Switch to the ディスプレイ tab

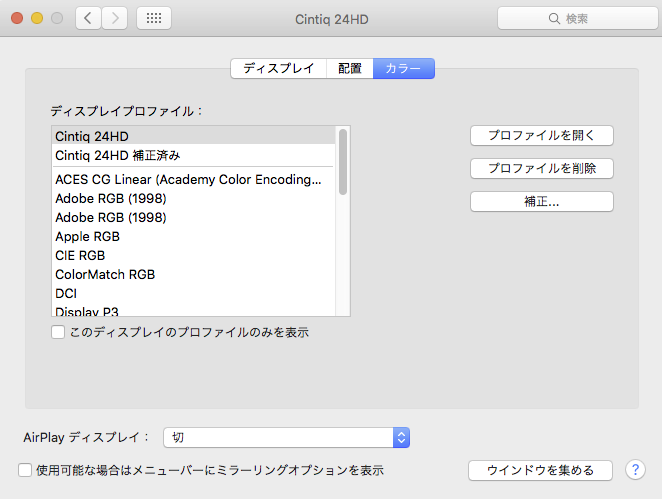click(x=279, y=69)
